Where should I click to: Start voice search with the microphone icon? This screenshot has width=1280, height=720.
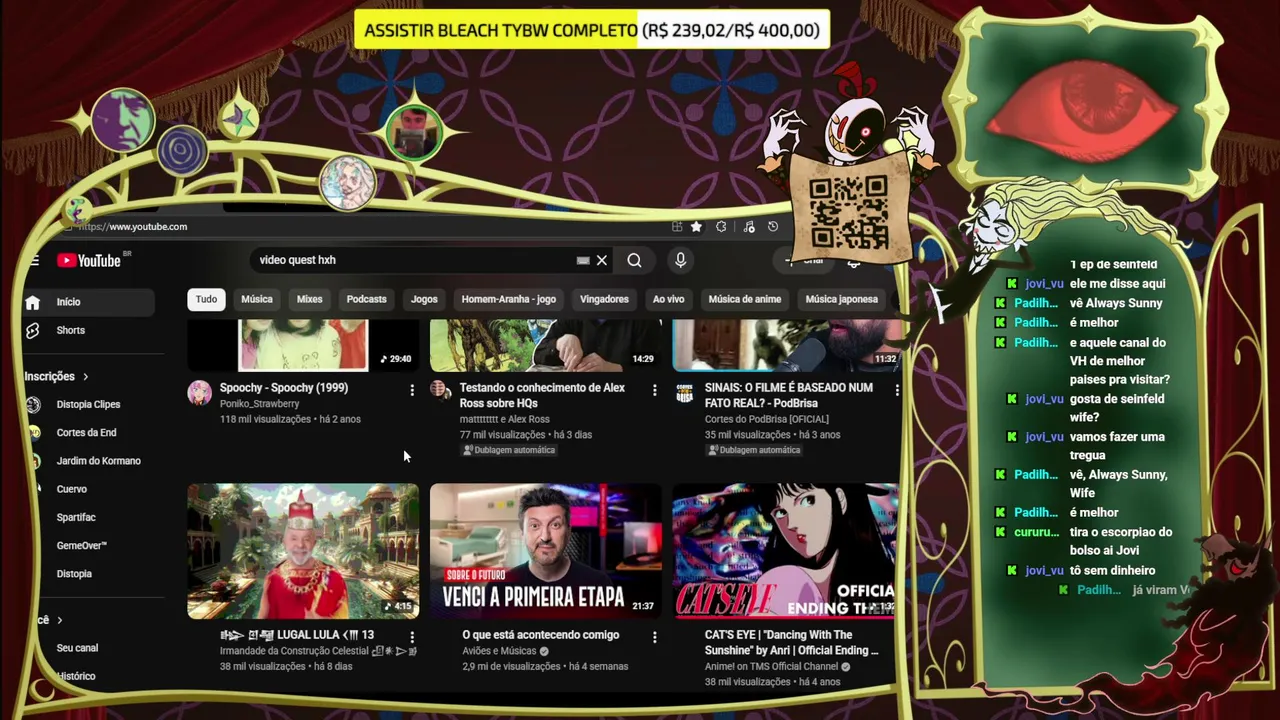(680, 260)
